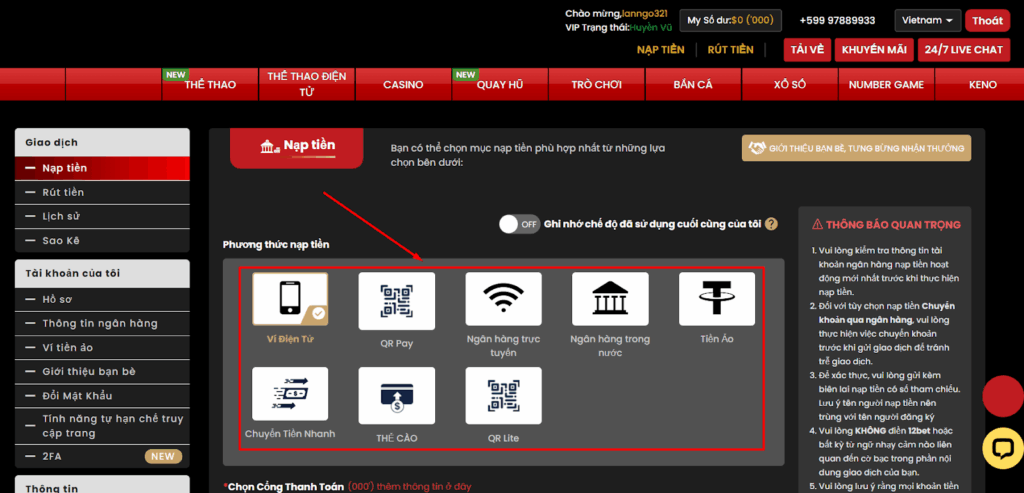The image size is (1024, 493).
Task: Open Lịch sử in sidebar
Action: pyautogui.click(x=103, y=217)
